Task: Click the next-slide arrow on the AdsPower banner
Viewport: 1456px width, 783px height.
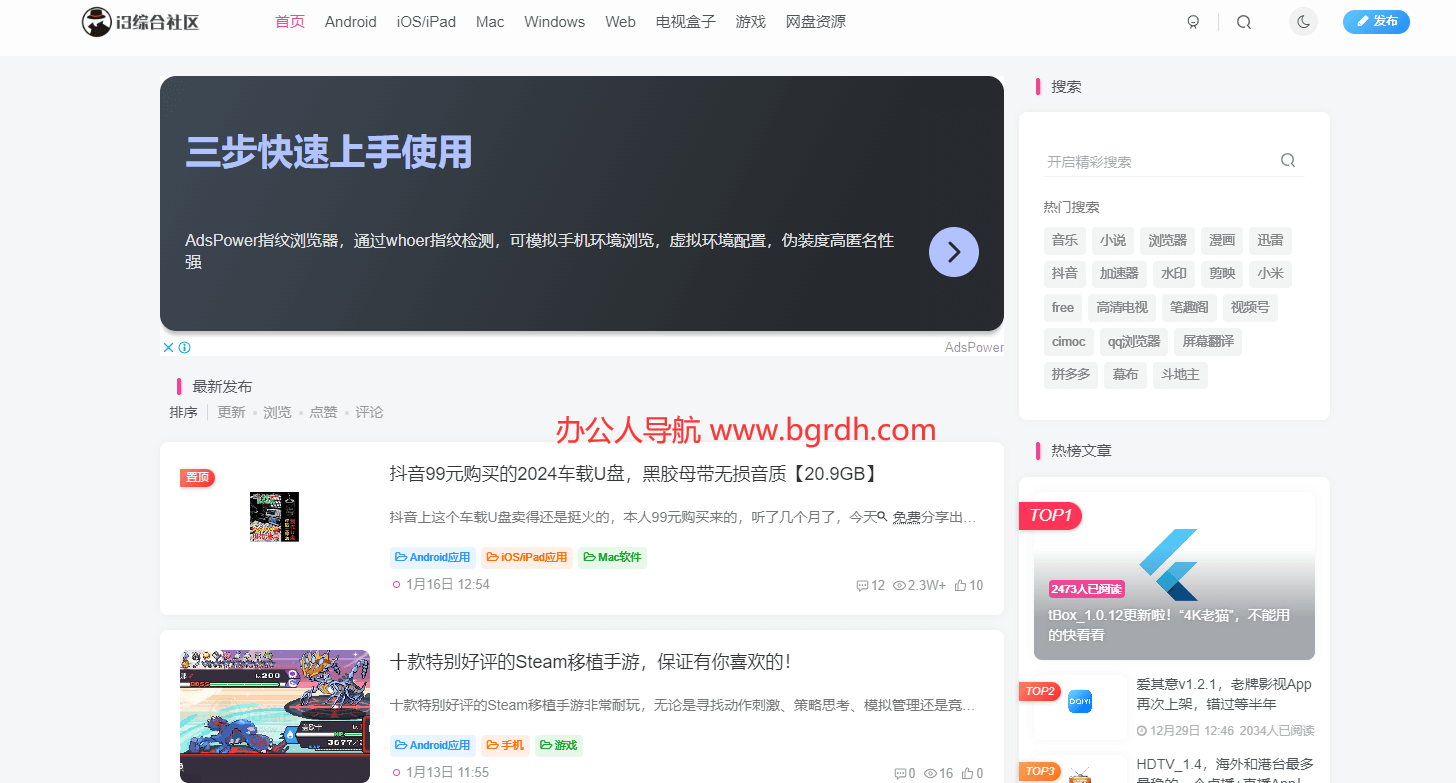Action: point(953,252)
